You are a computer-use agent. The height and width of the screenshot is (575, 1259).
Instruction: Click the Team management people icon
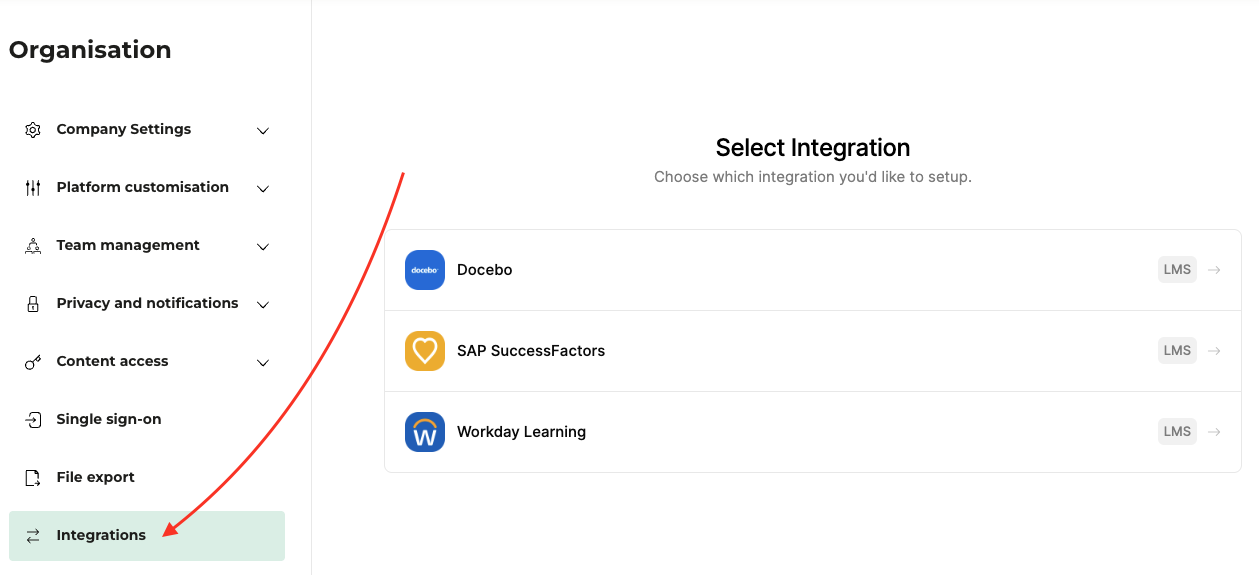pyautogui.click(x=33, y=246)
